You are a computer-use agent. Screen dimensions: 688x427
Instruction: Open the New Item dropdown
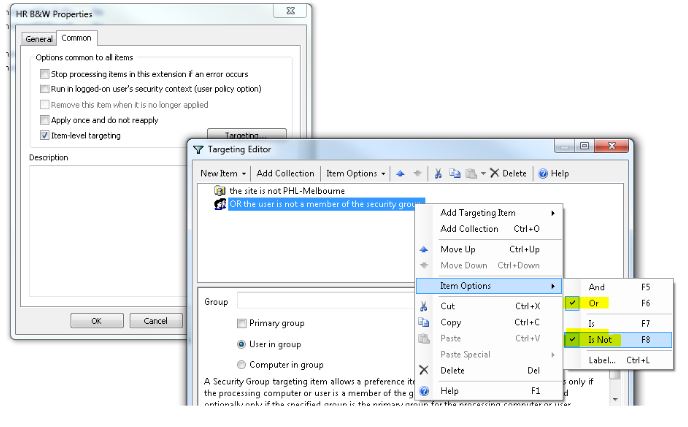(x=224, y=173)
